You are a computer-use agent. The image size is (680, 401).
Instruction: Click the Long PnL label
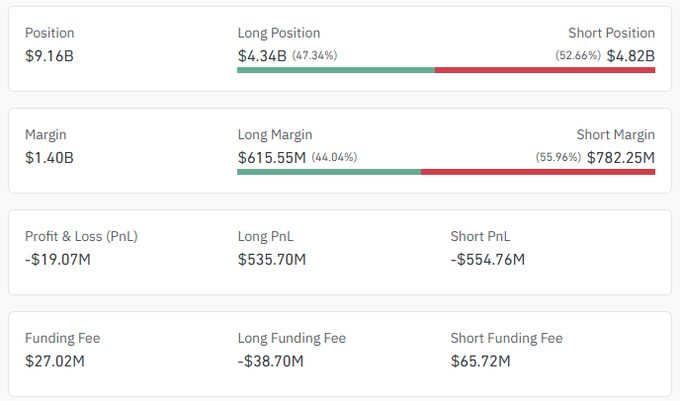click(x=265, y=236)
